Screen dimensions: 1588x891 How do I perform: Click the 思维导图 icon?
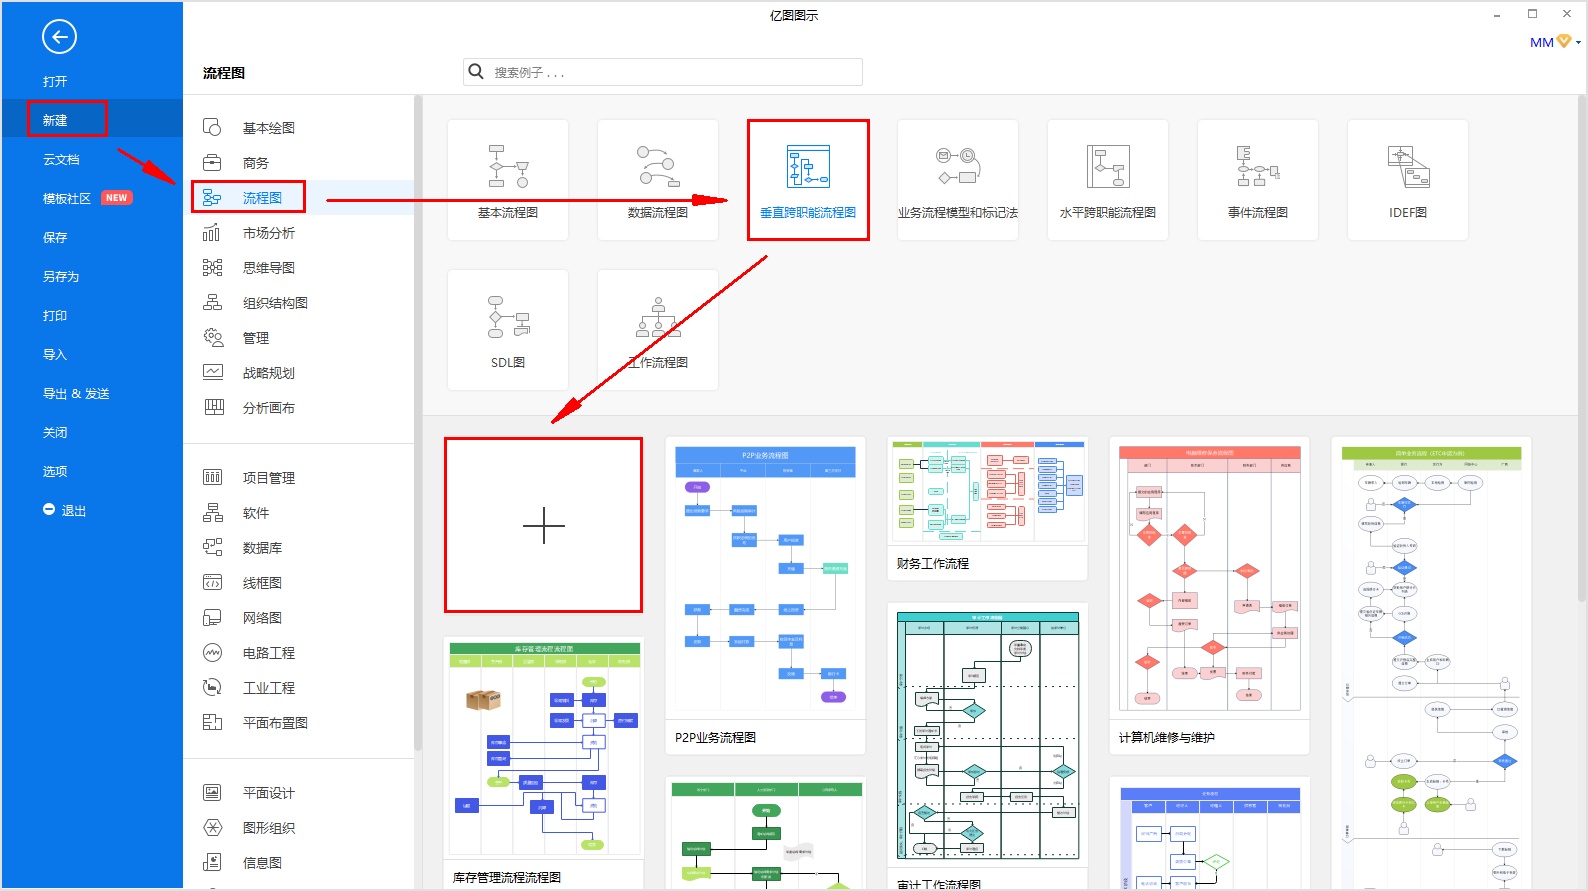pyautogui.click(x=212, y=267)
